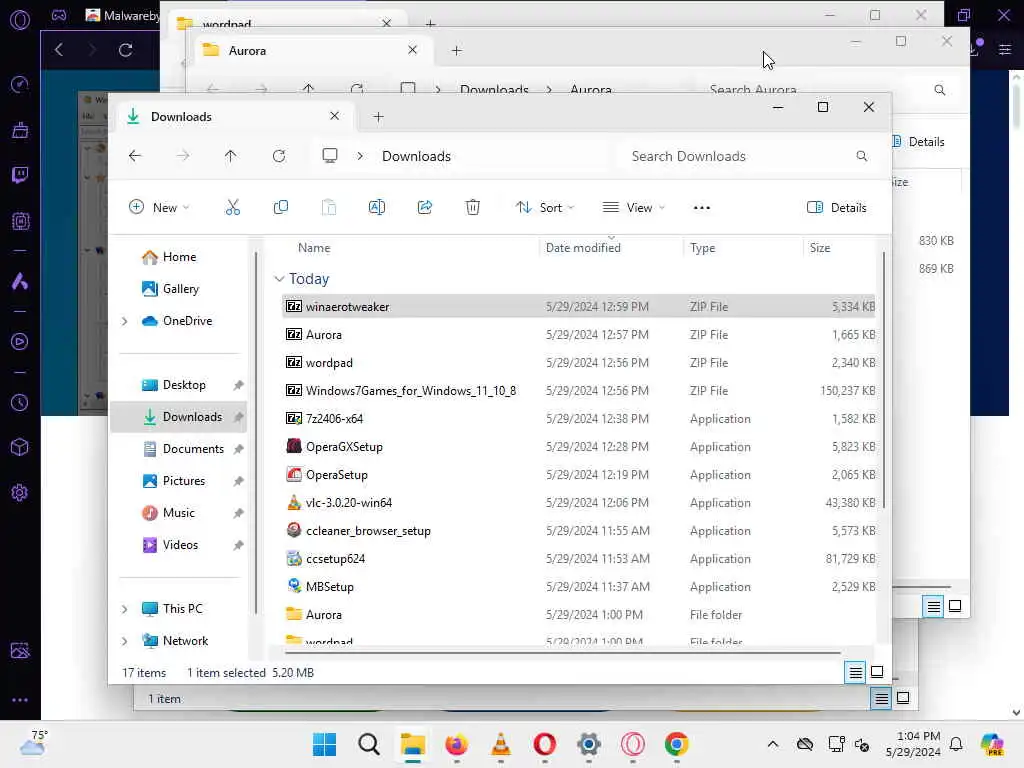1024x768 pixels.
Task: Open Google Chrome from the taskbar
Action: pyautogui.click(x=677, y=744)
